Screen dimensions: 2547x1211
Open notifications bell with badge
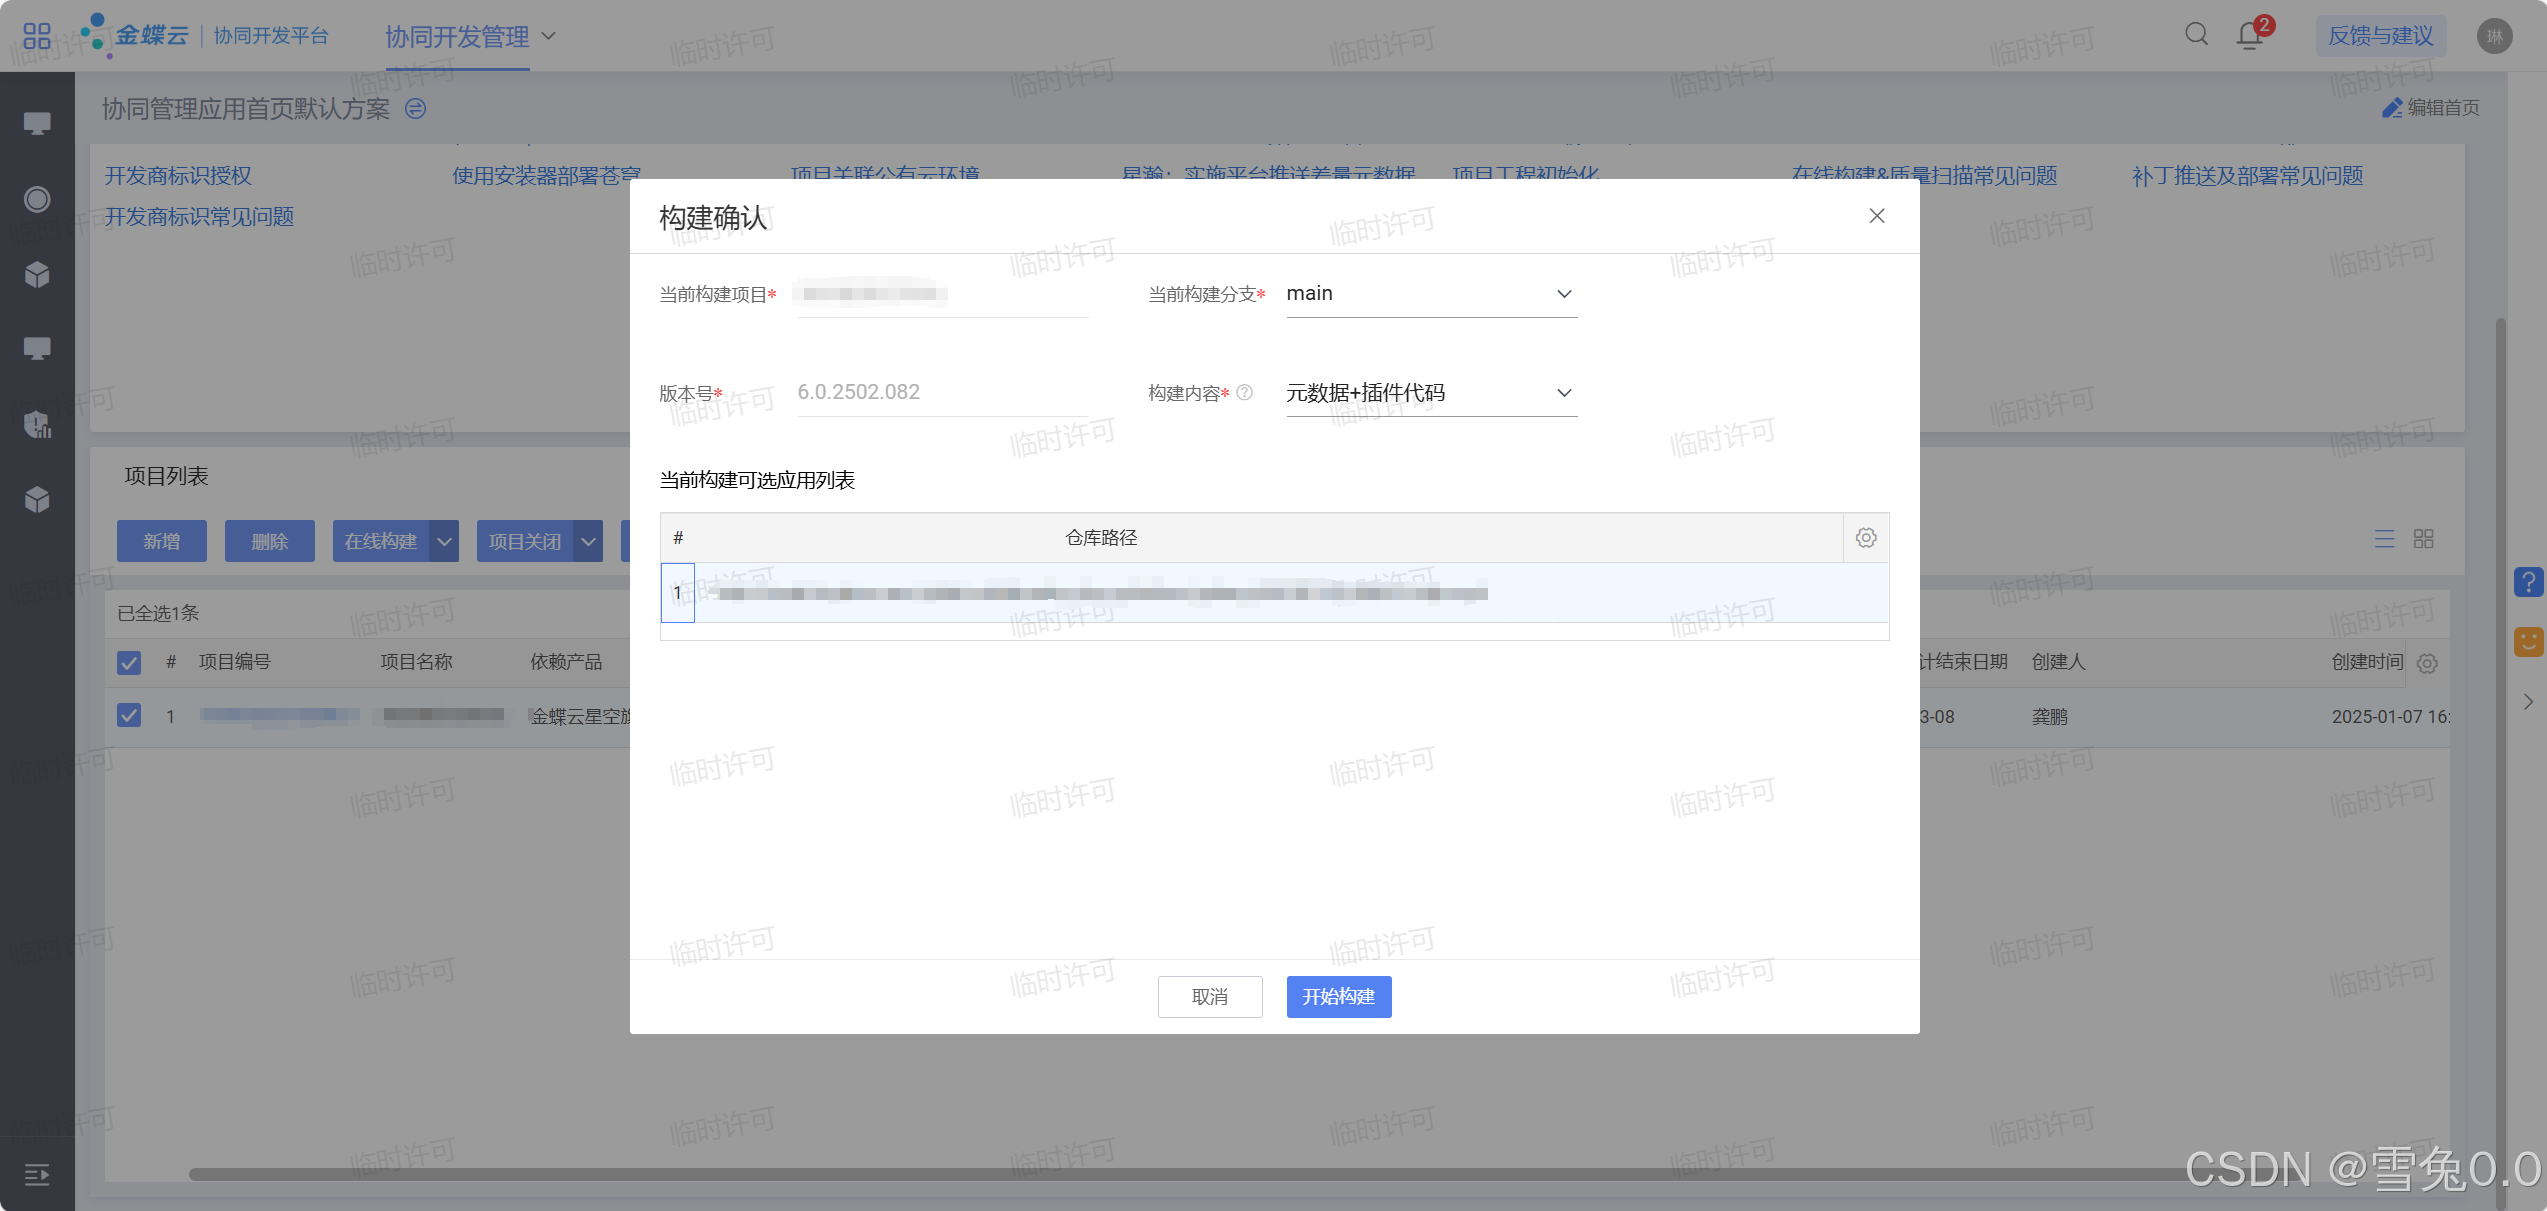coord(2251,35)
